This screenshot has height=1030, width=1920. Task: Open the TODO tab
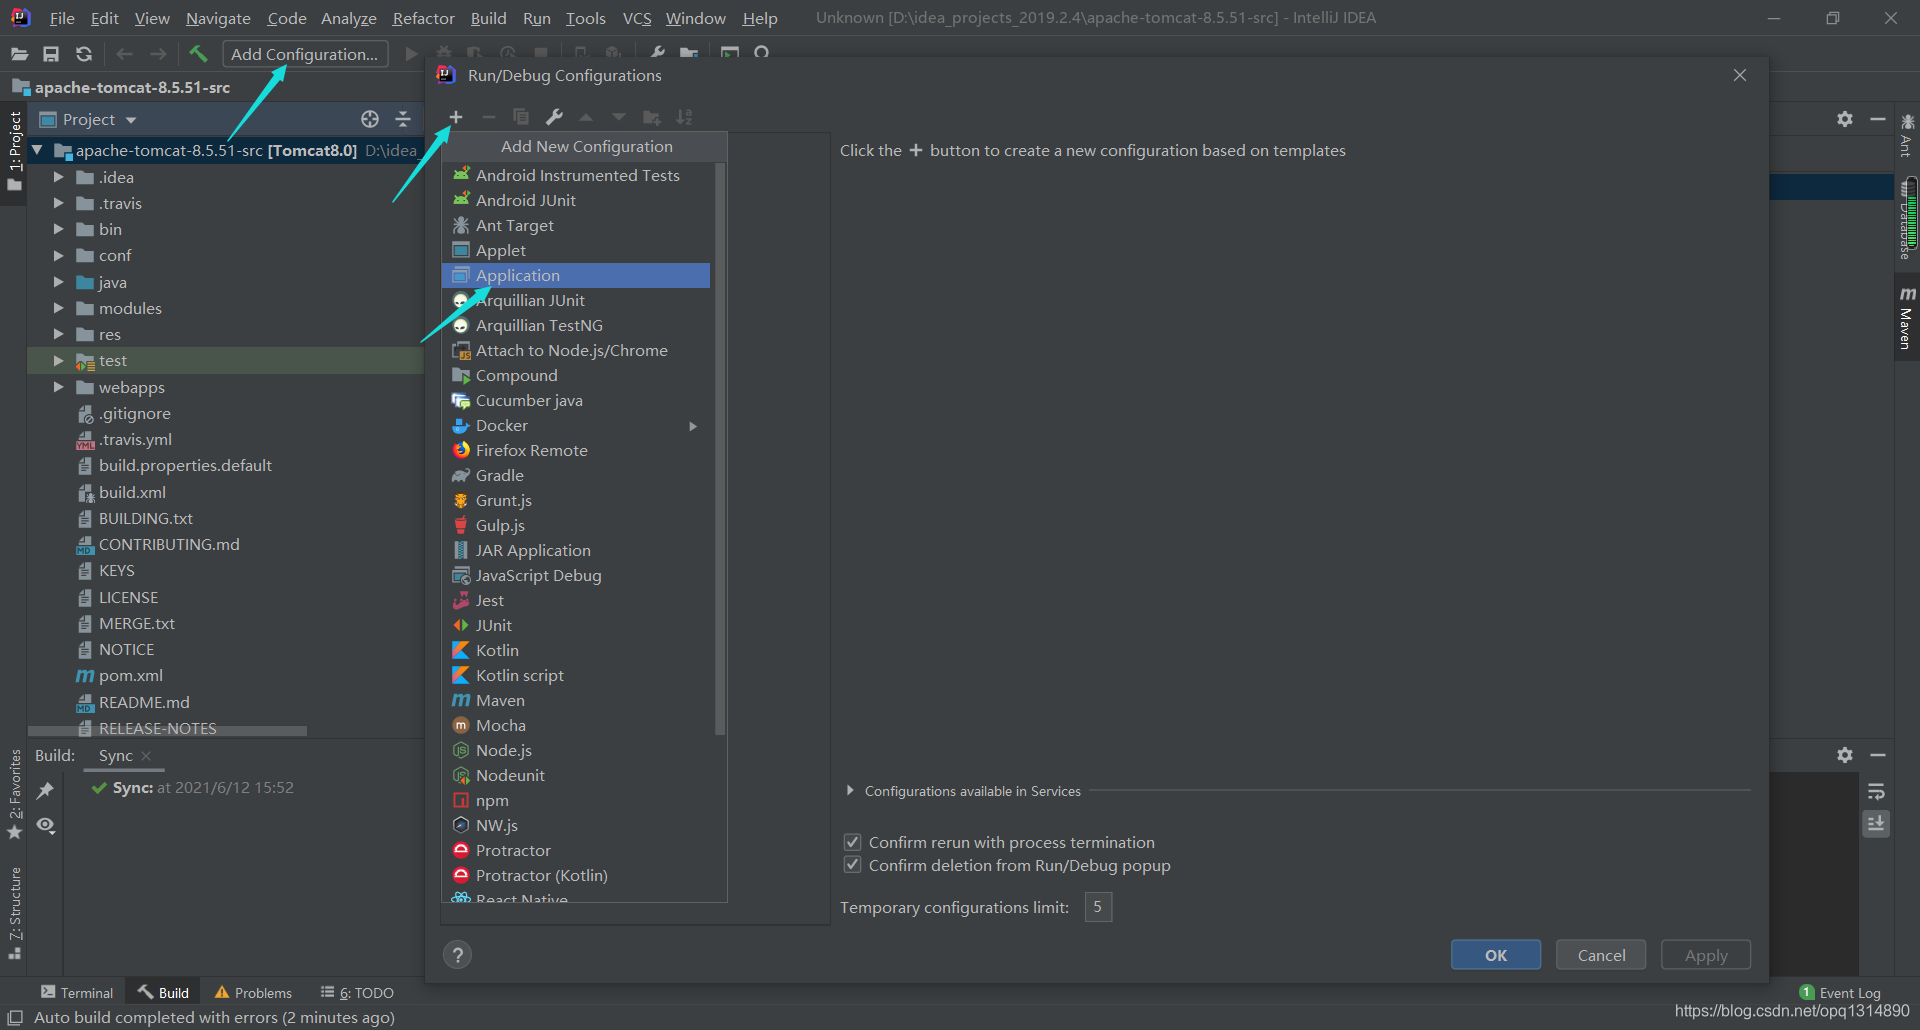[x=357, y=993]
